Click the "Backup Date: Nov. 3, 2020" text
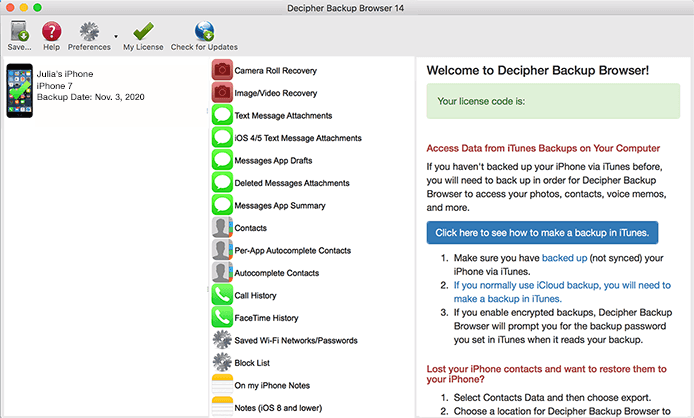 coord(90,97)
